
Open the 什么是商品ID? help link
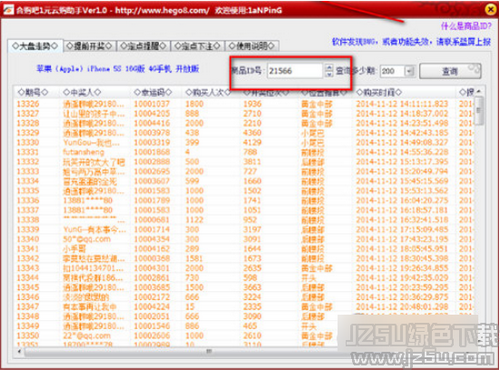pyautogui.click(x=466, y=26)
